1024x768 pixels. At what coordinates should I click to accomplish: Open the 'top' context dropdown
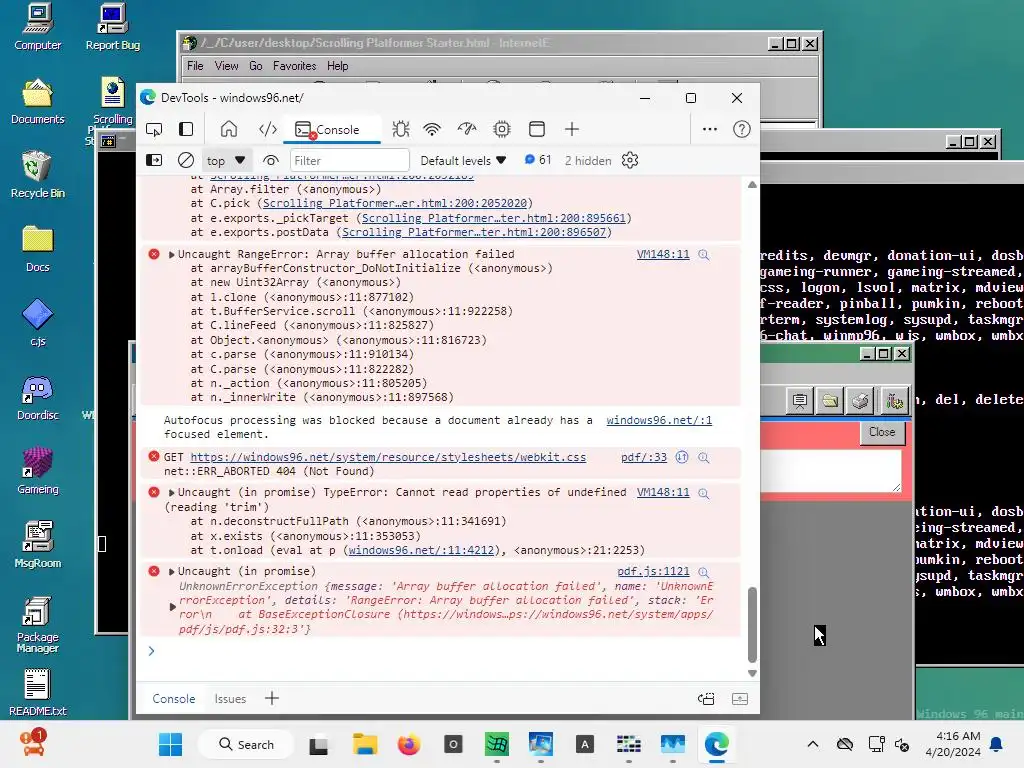[x=226, y=161]
